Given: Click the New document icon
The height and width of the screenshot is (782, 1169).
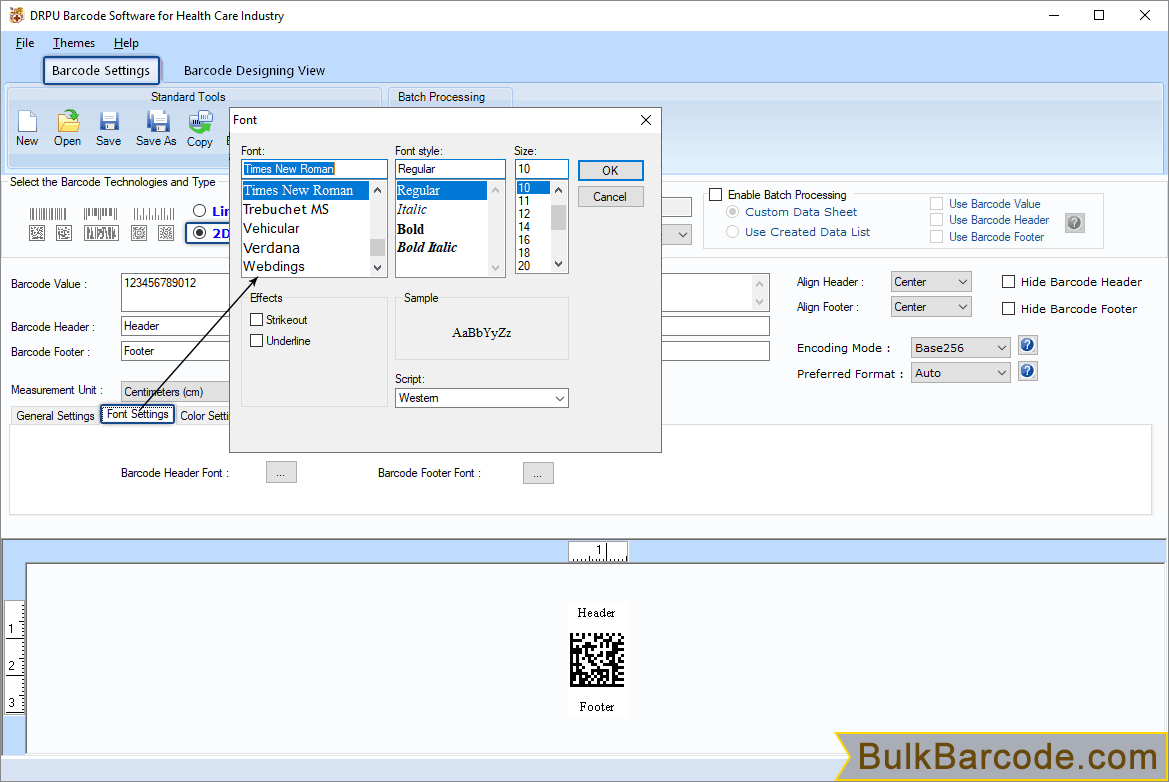Looking at the screenshot, I should pos(28,122).
